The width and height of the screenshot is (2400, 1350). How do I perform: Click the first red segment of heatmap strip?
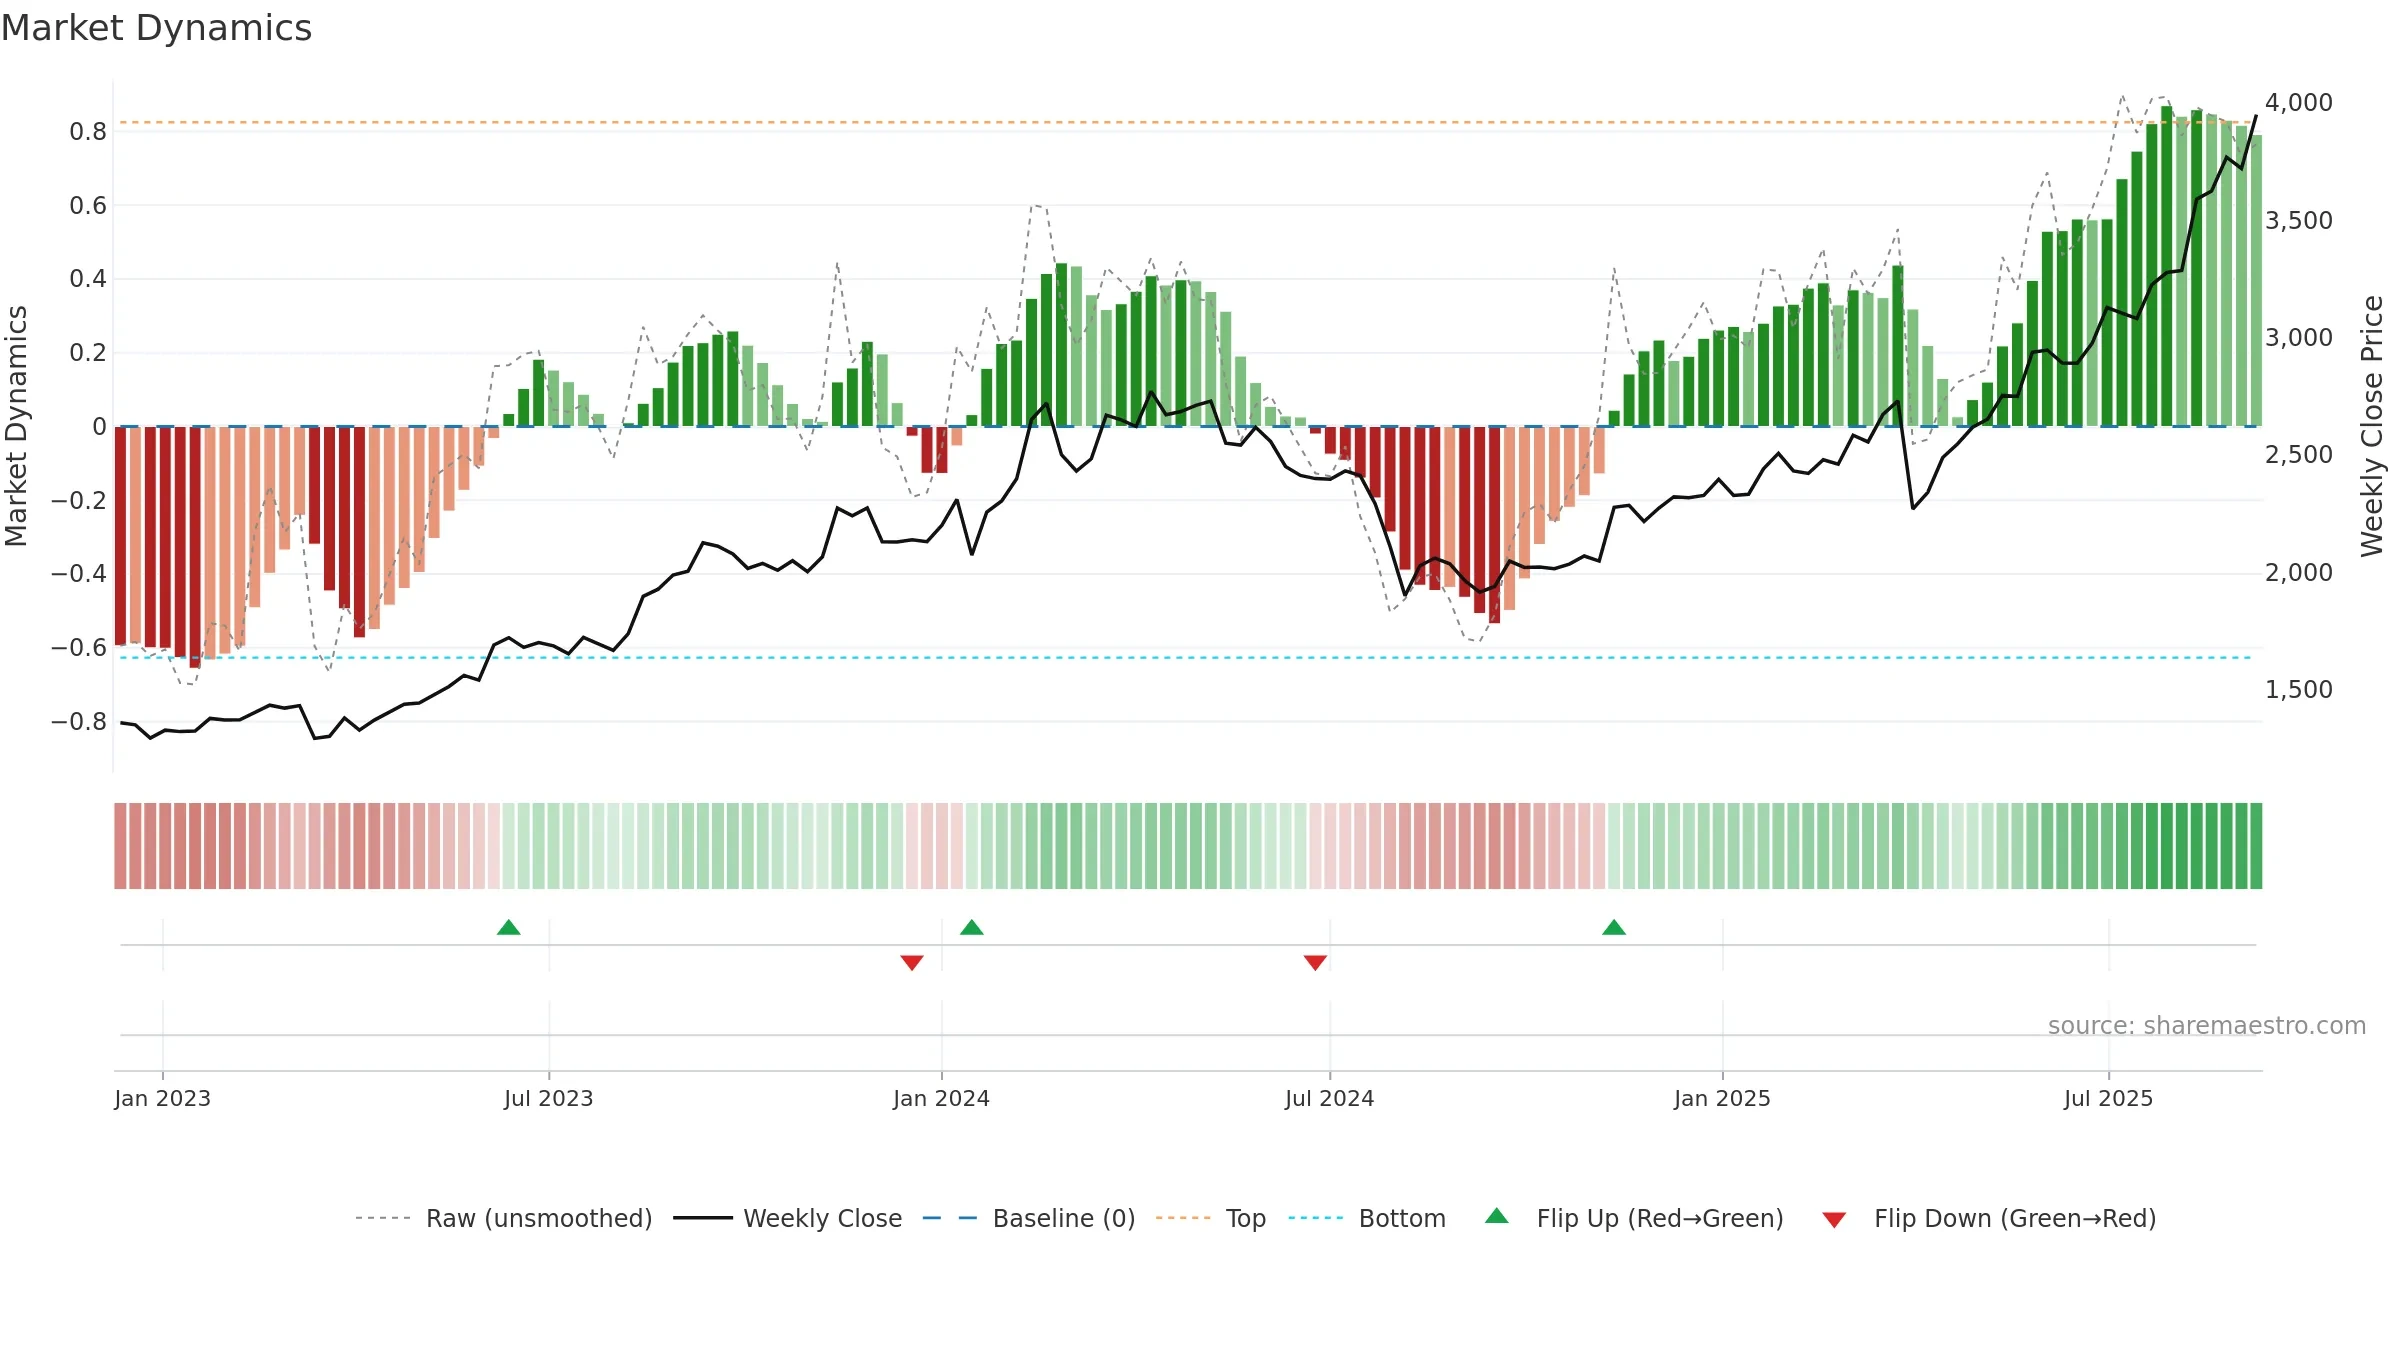click(x=120, y=846)
